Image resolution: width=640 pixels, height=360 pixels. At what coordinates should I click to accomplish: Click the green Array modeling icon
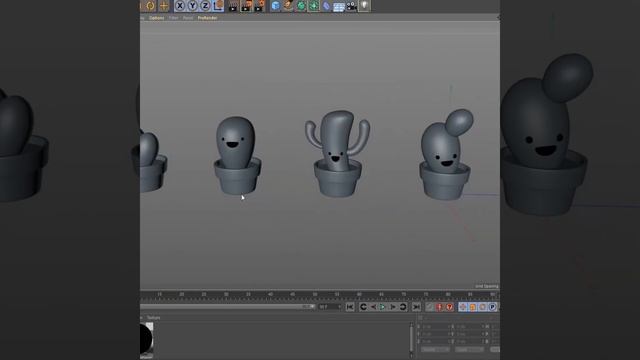(313, 6)
